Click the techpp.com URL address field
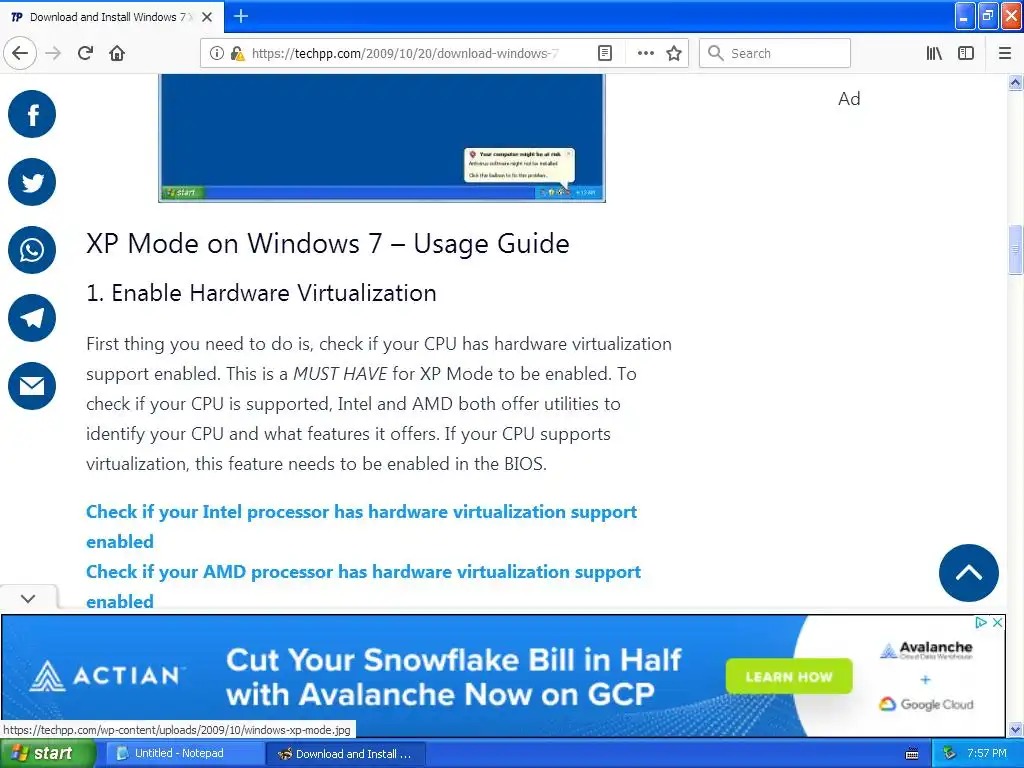Image resolution: width=1024 pixels, height=768 pixels. (x=405, y=54)
